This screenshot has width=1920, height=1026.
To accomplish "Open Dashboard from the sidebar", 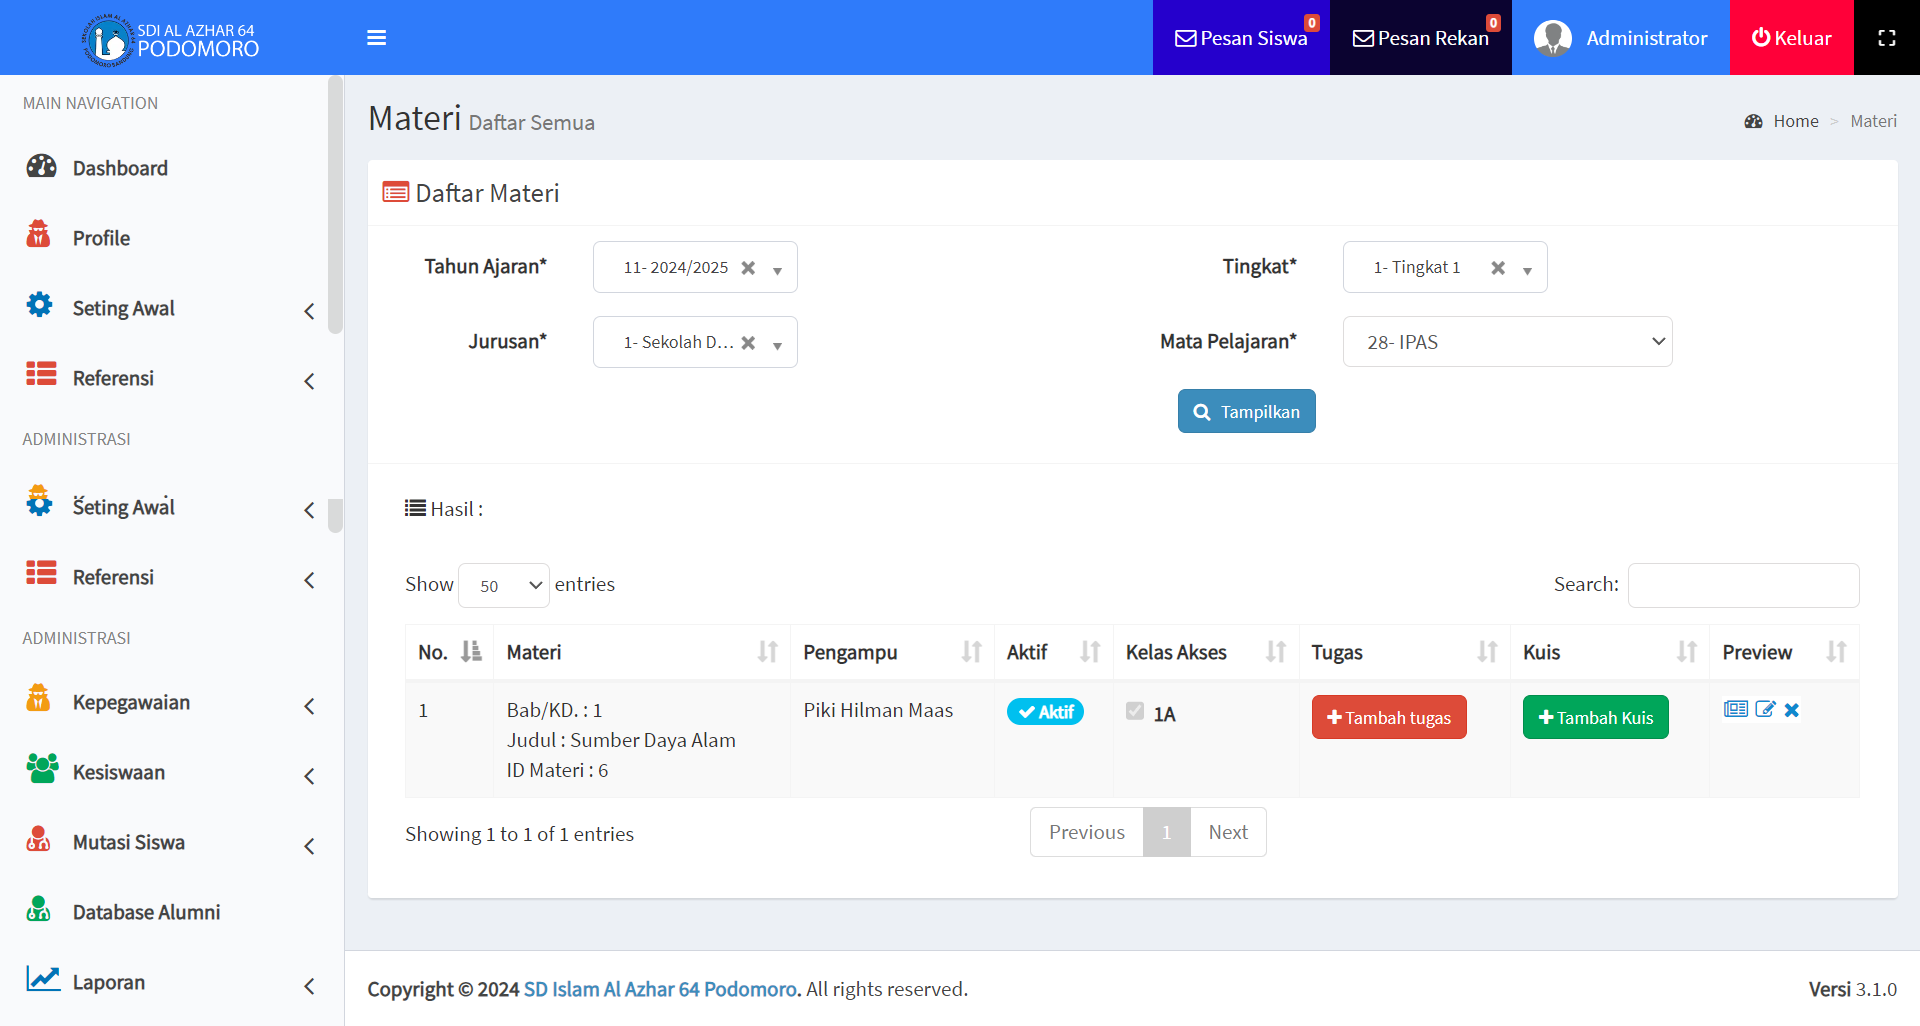I will 120,168.
